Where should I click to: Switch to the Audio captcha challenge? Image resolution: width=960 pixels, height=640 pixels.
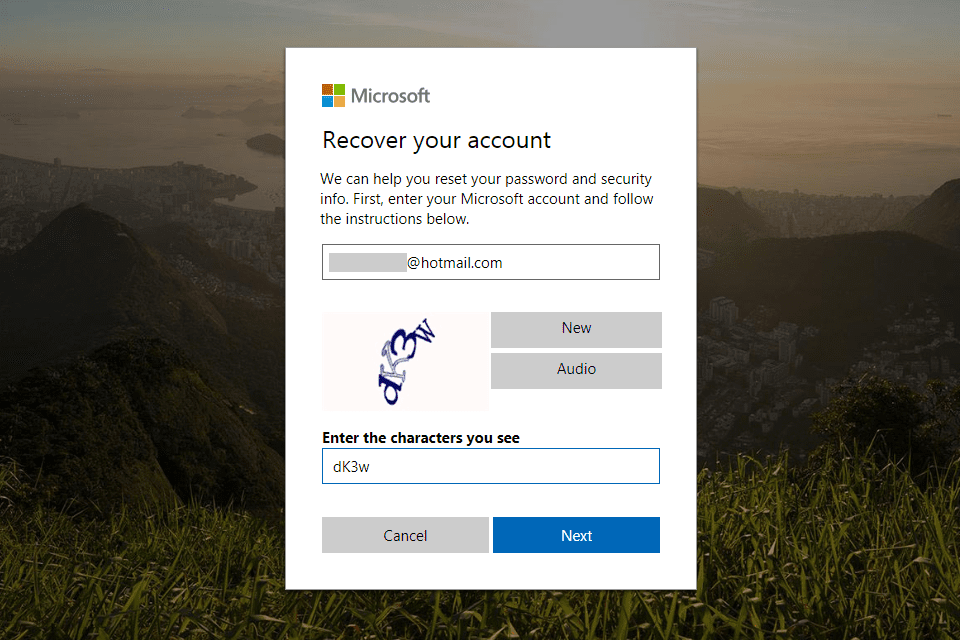click(576, 371)
